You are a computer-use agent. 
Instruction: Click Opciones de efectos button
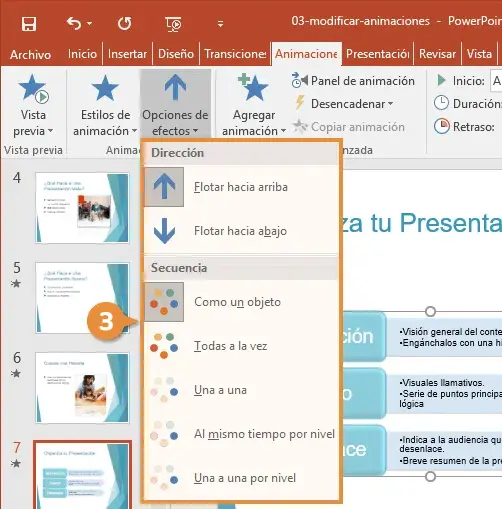click(175, 104)
